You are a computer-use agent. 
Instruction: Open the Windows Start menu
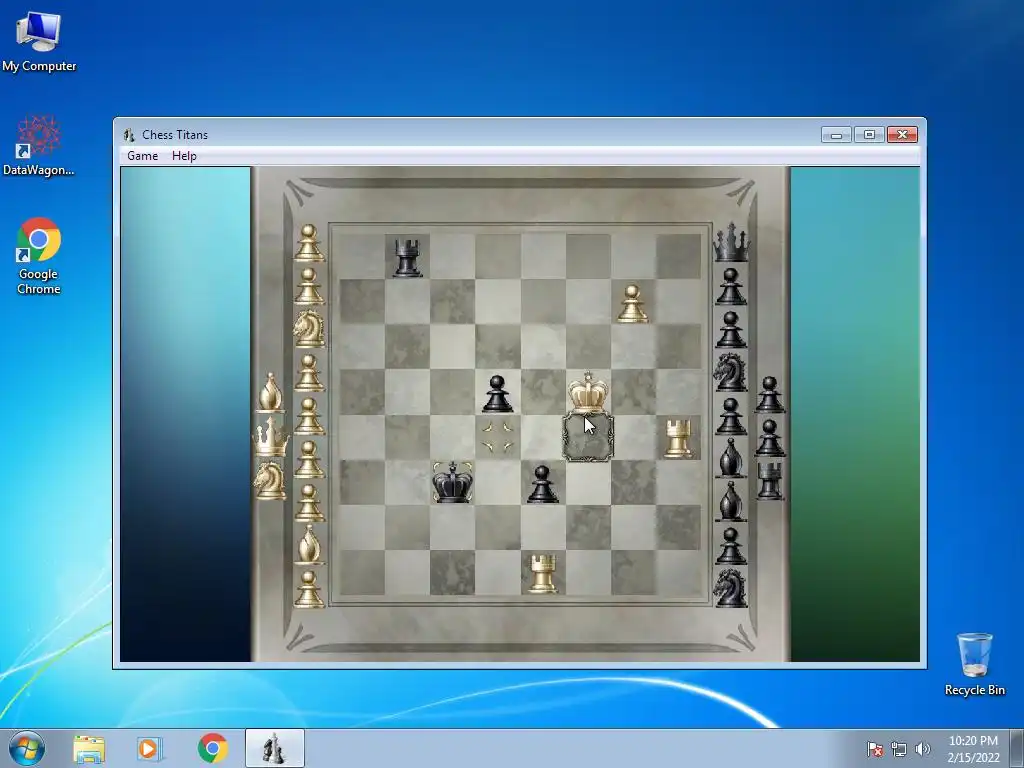(x=27, y=748)
